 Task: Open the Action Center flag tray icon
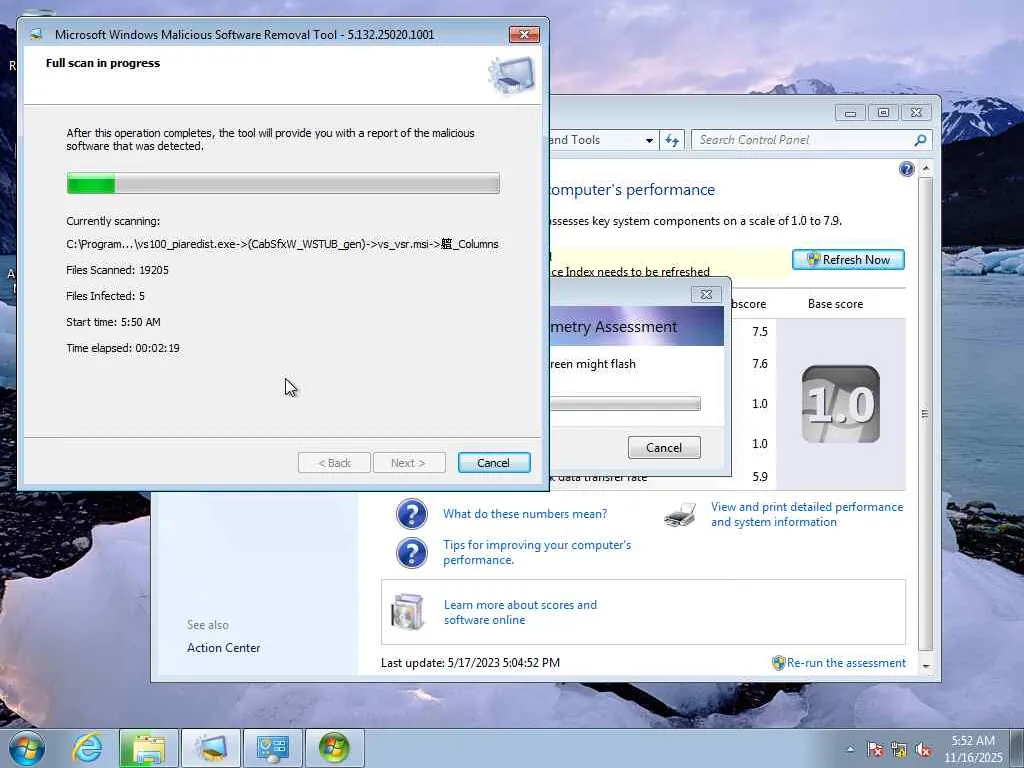pos(875,750)
